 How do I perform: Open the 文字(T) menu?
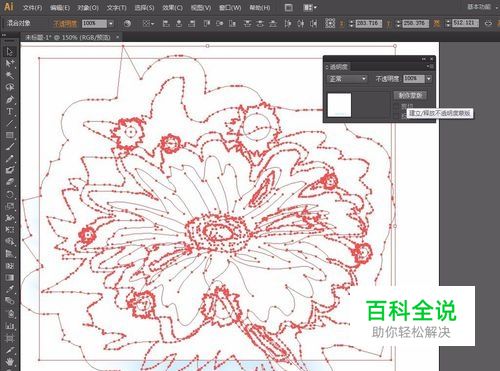117,8
